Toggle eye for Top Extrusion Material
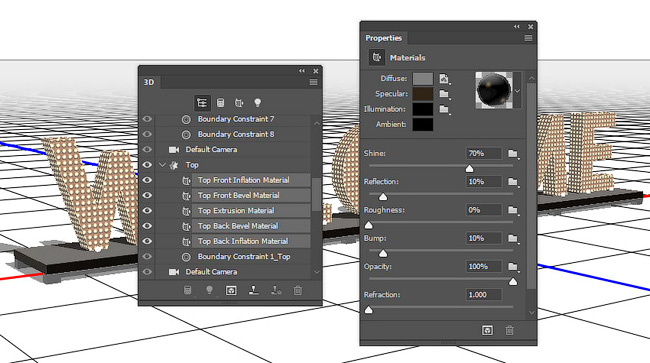Viewport: 650px width, 363px height. coord(147,211)
